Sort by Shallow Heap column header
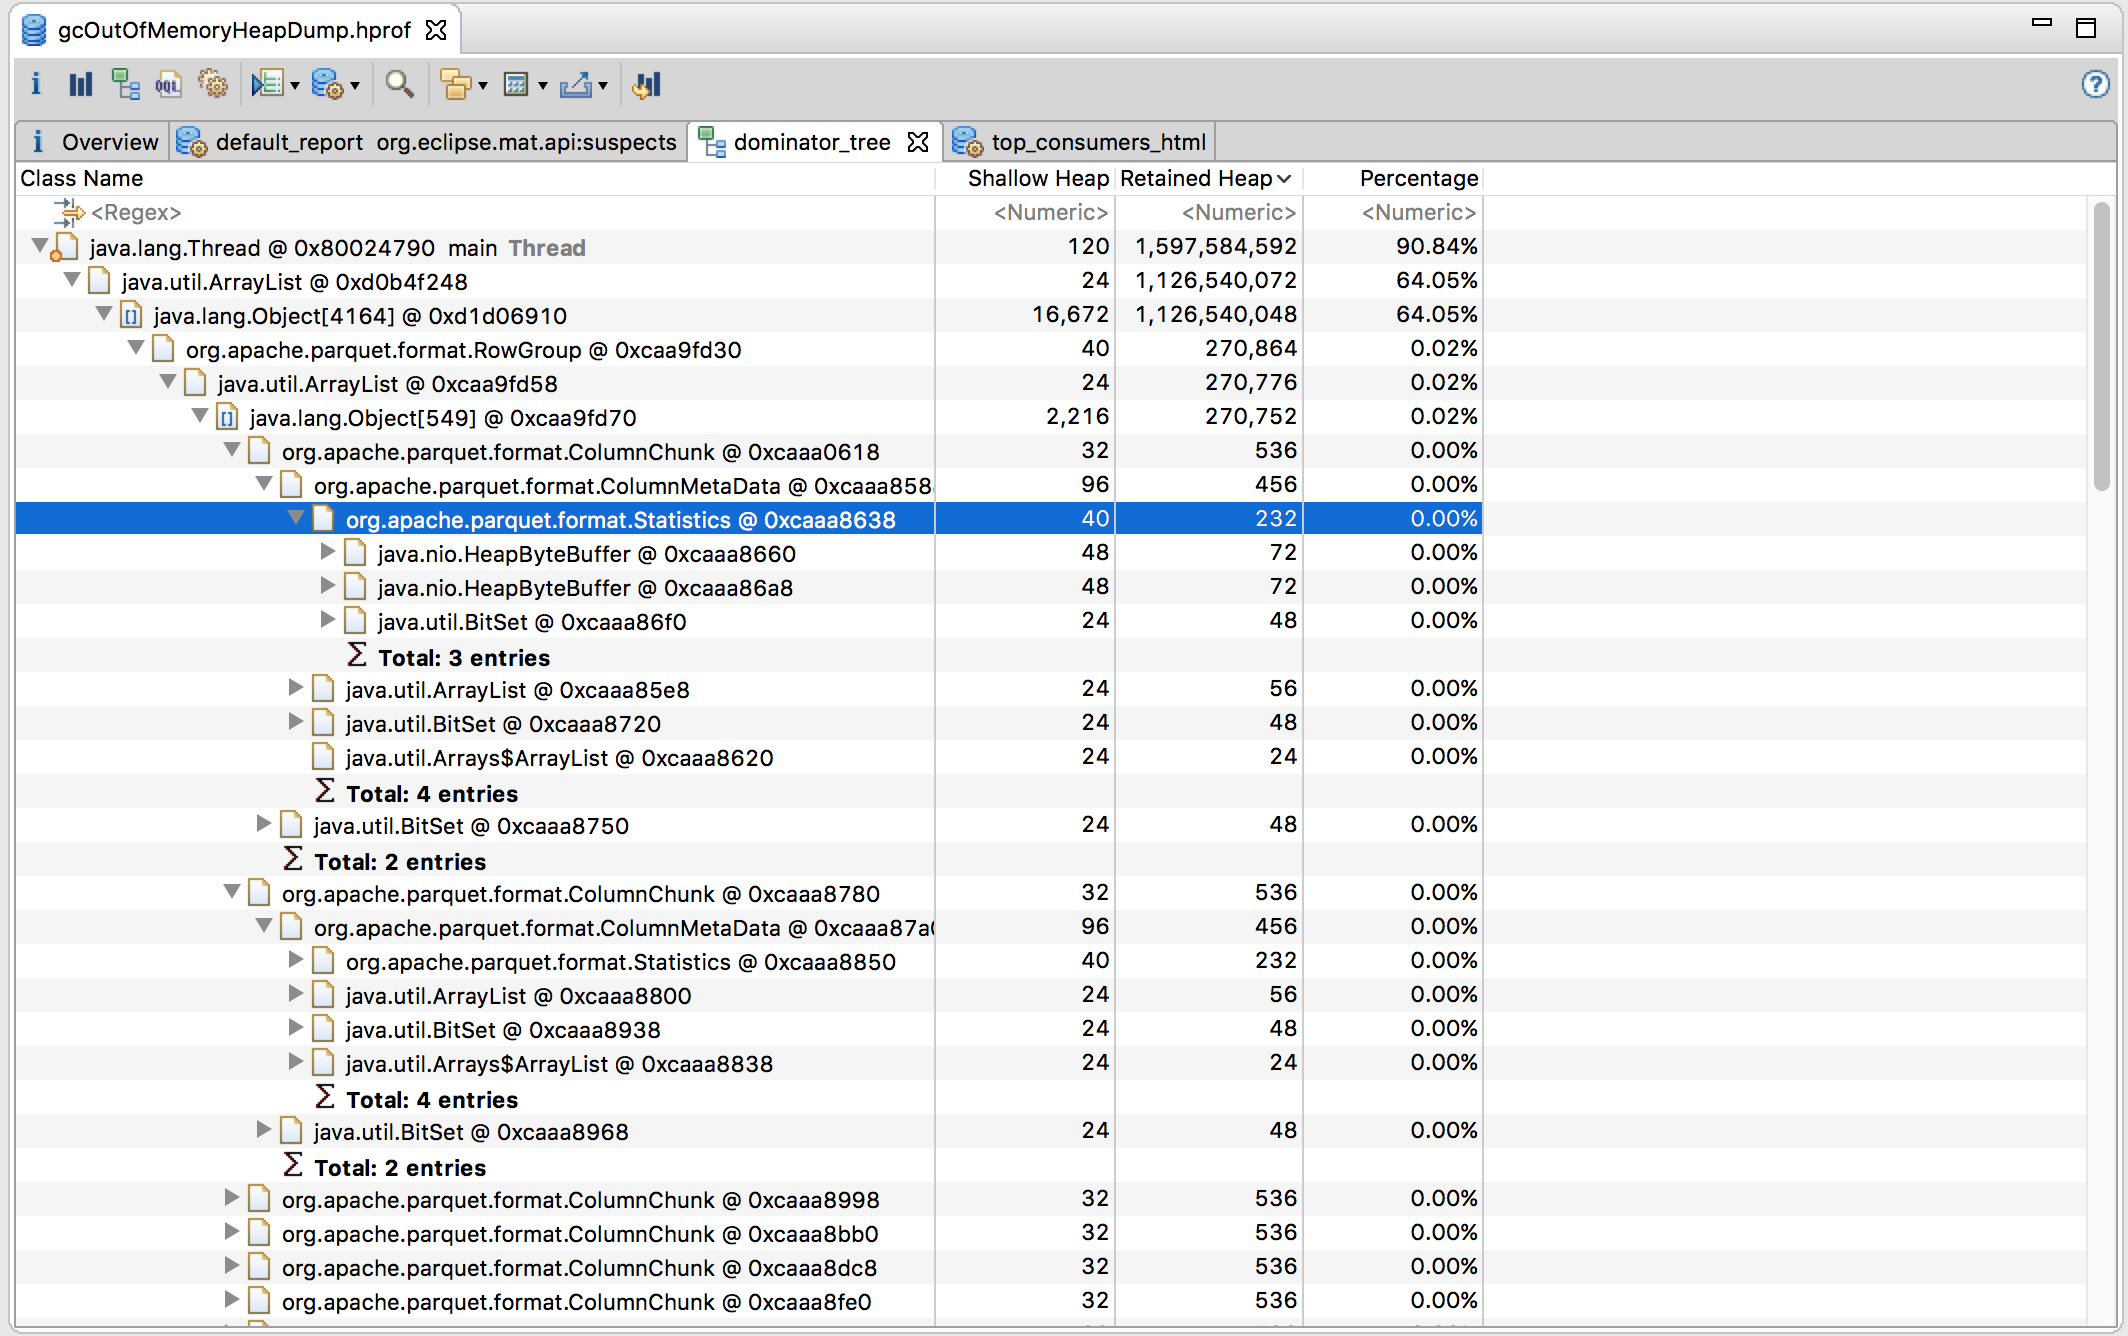 click(x=1025, y=178)
